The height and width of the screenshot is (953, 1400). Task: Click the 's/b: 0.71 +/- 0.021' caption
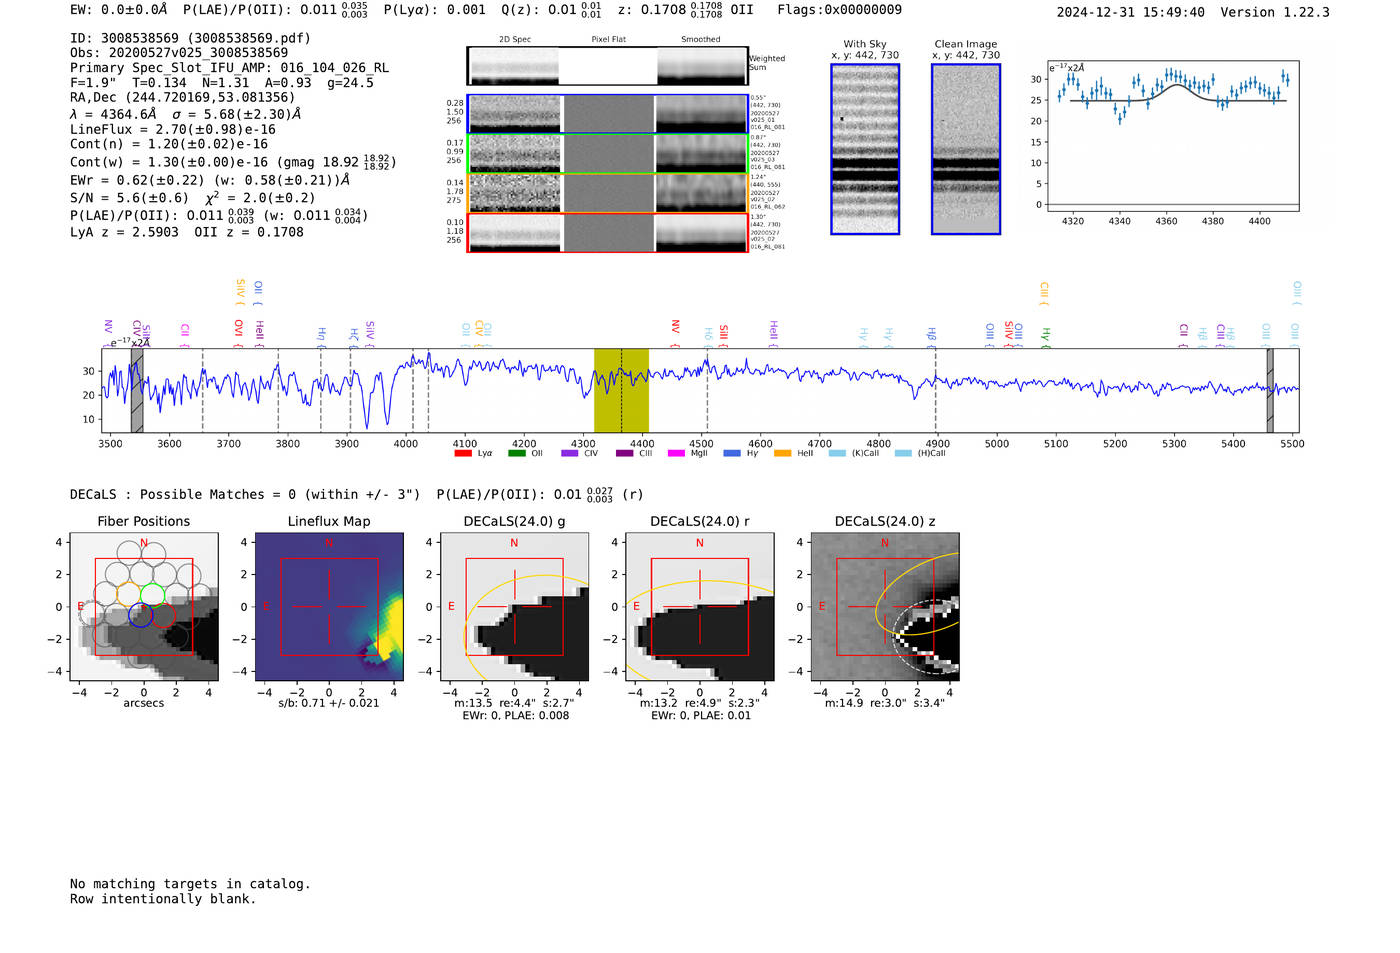(329, 703)
